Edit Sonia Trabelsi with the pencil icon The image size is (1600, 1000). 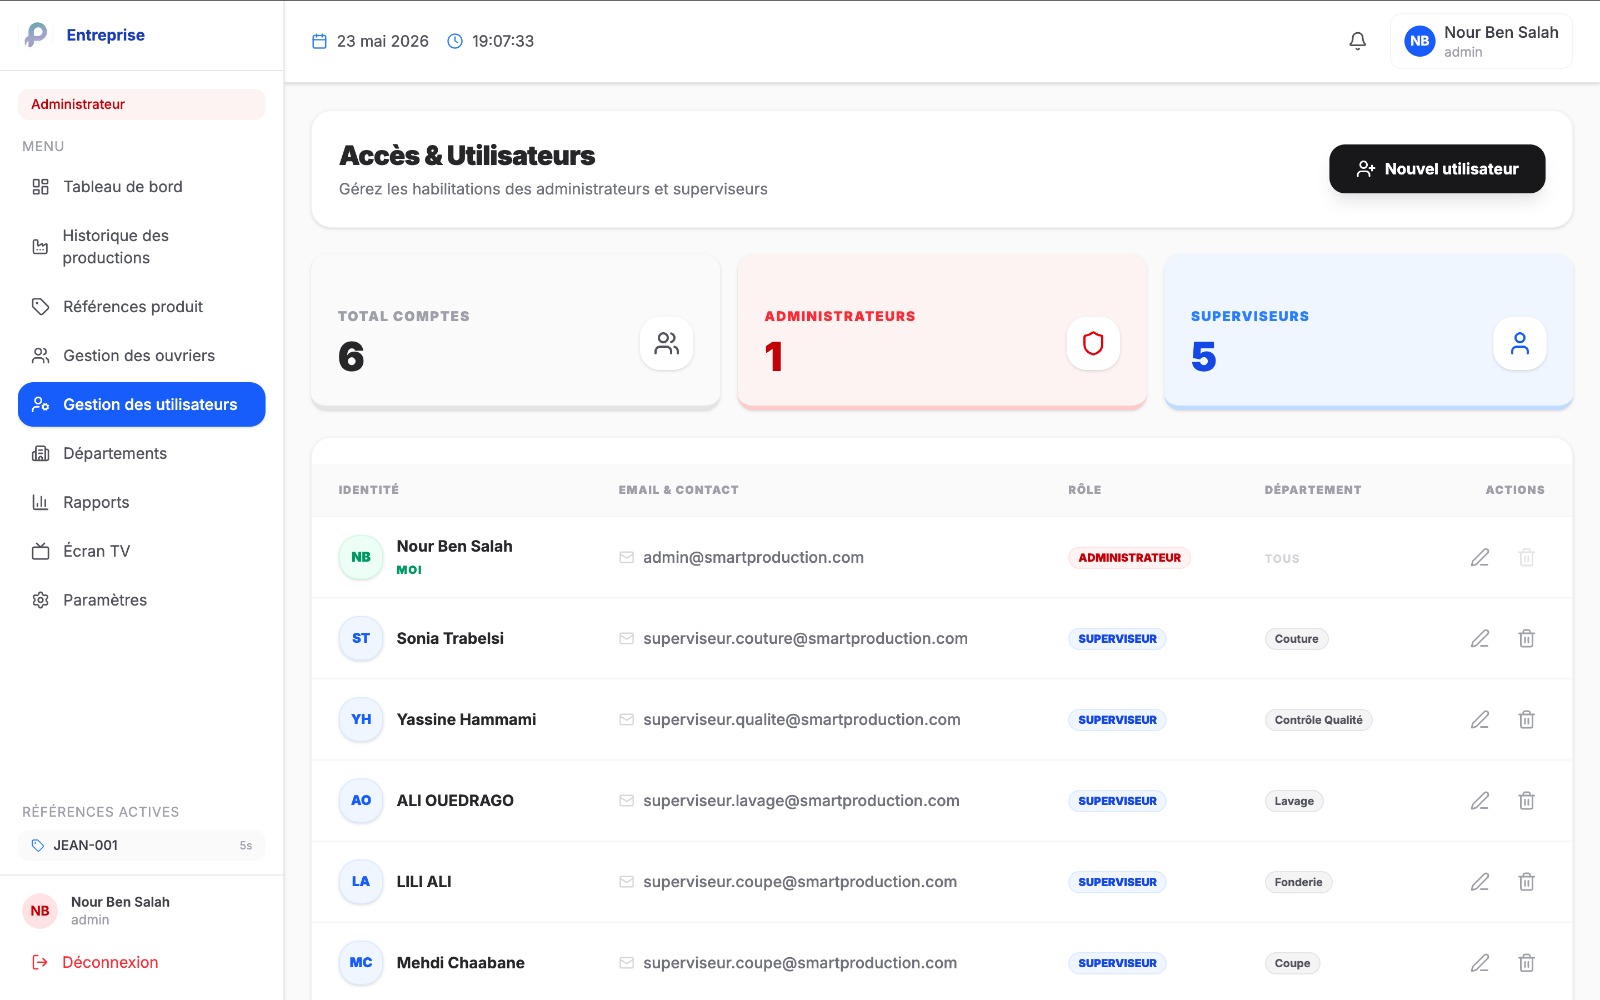tap(1480, 638)
